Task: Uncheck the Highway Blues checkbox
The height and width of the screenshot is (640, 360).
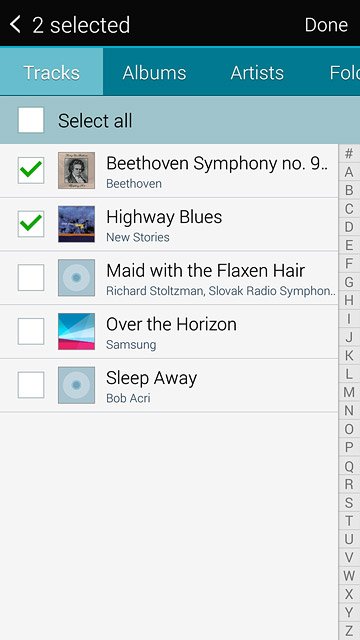Action: click(31, 224)
